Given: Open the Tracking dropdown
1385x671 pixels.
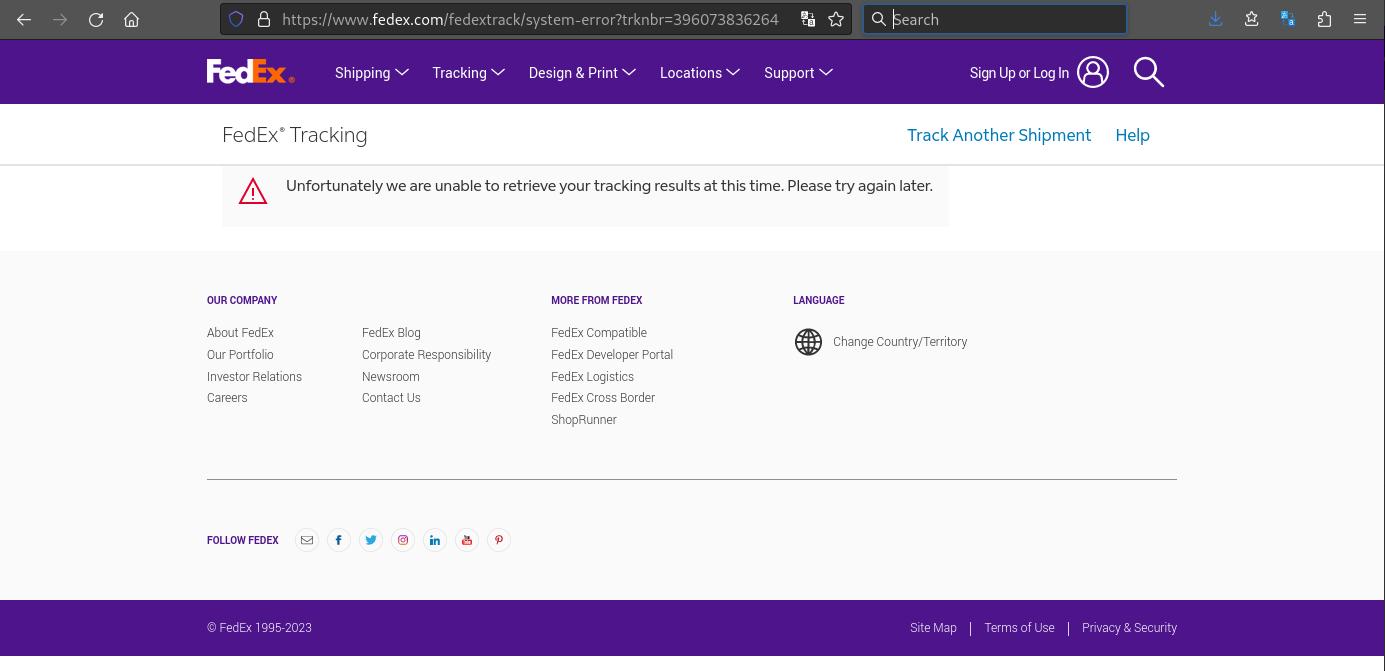Looking at the screenshot, I should point(498,72).
